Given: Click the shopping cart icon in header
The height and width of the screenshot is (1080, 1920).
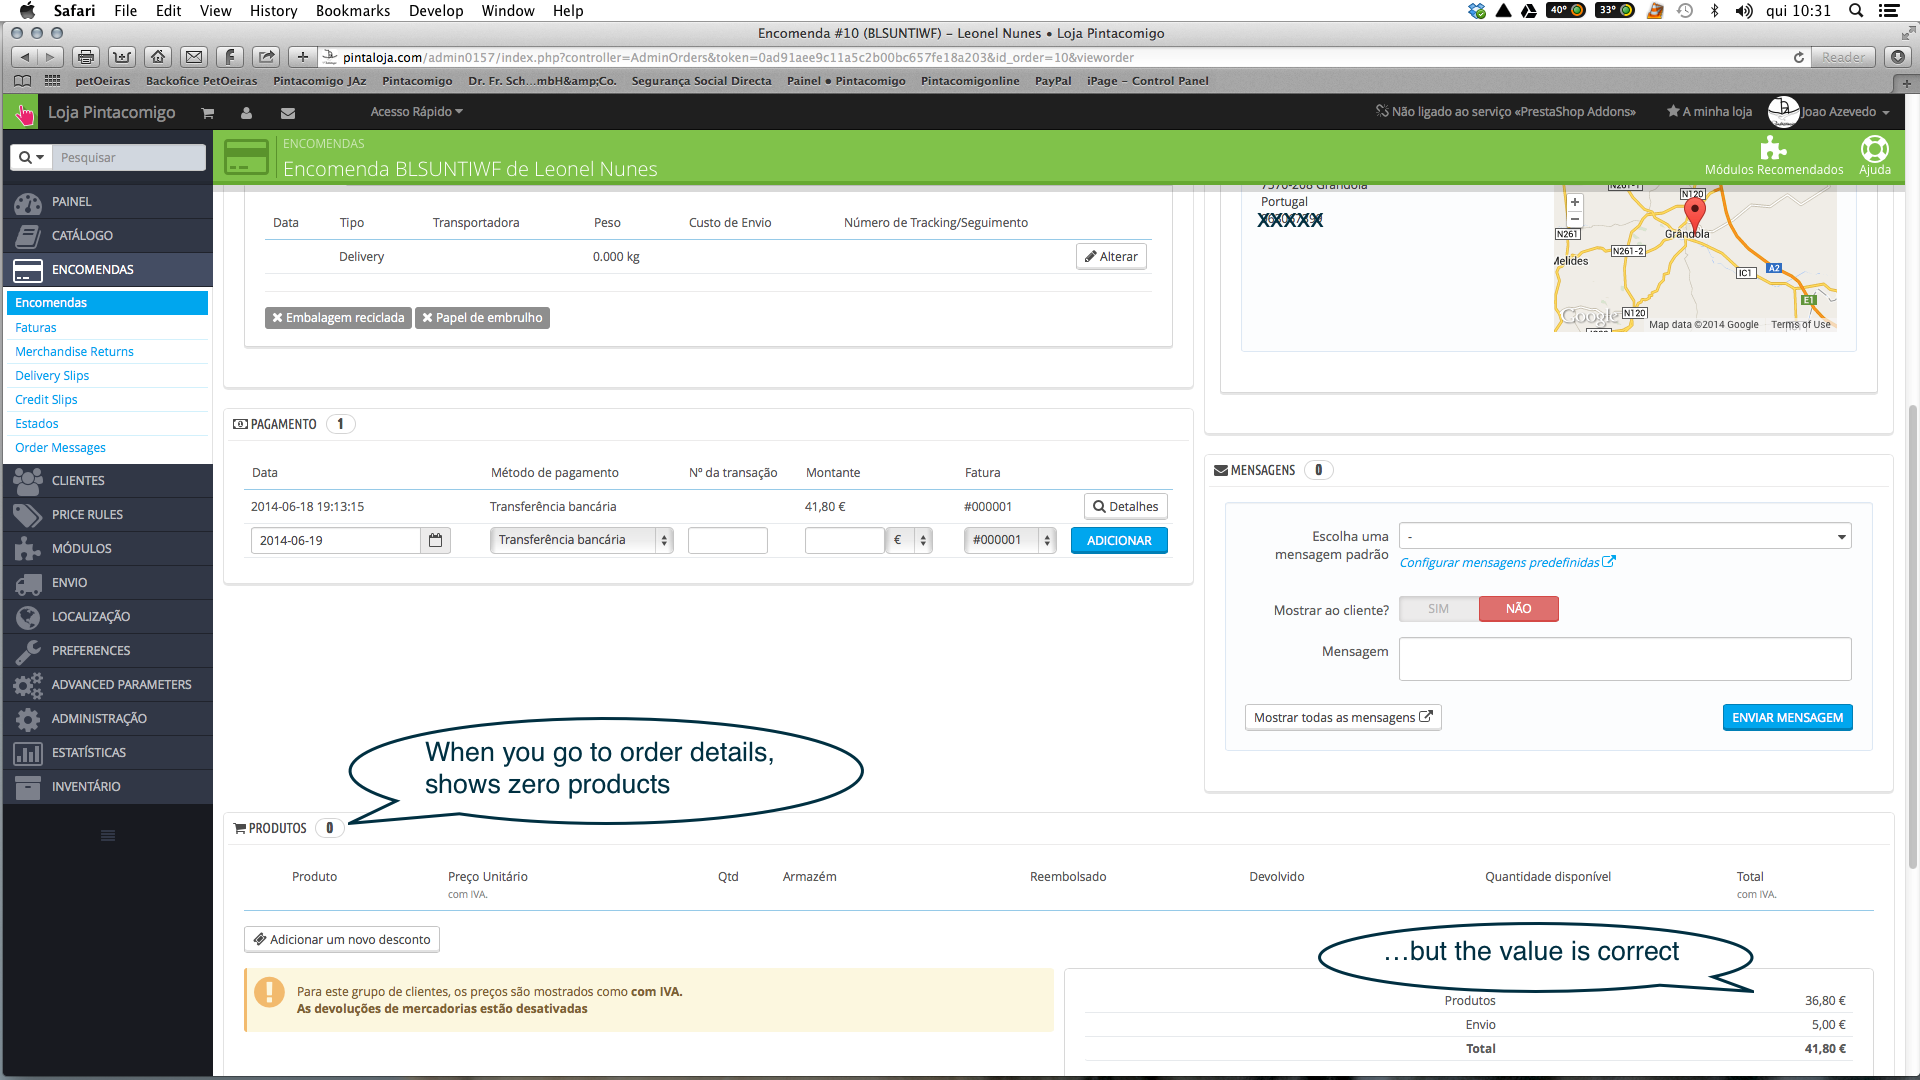Looking at the screenshot, I should 208,113.
